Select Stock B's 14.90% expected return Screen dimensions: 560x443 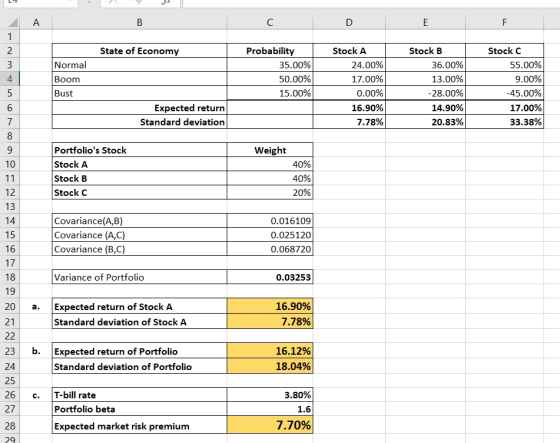click(425, 108)
